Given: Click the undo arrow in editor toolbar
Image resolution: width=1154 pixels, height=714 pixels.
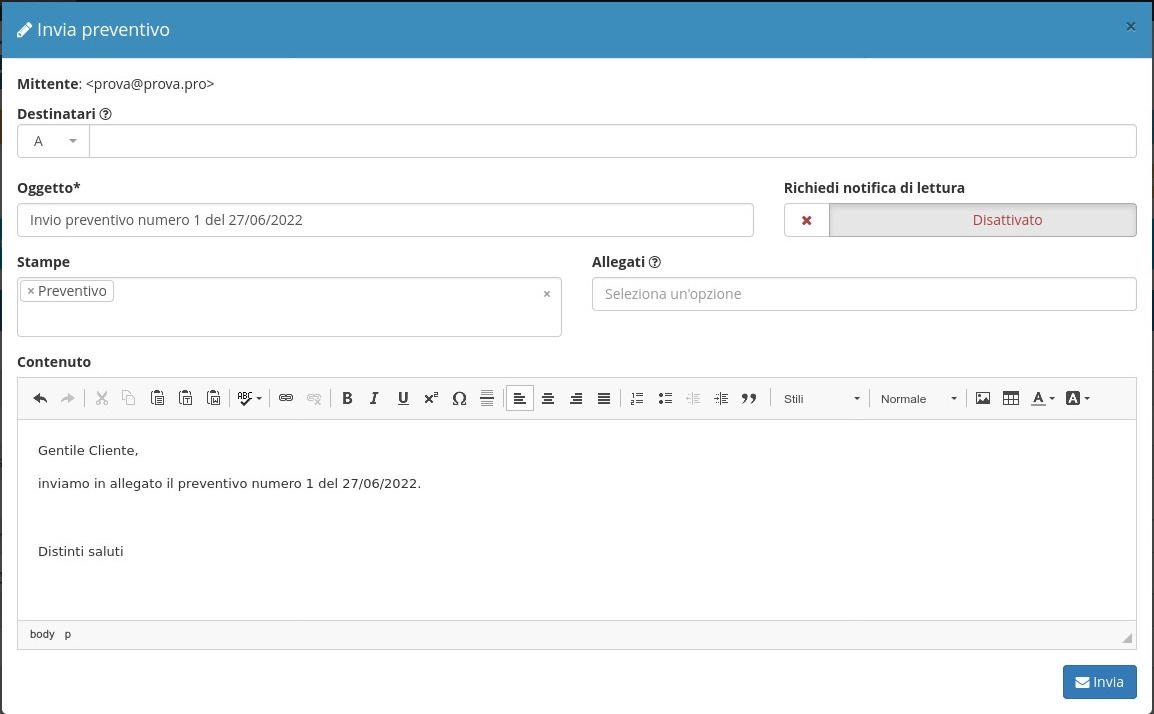Looking at the screenshot, I should tap(40, 398).
